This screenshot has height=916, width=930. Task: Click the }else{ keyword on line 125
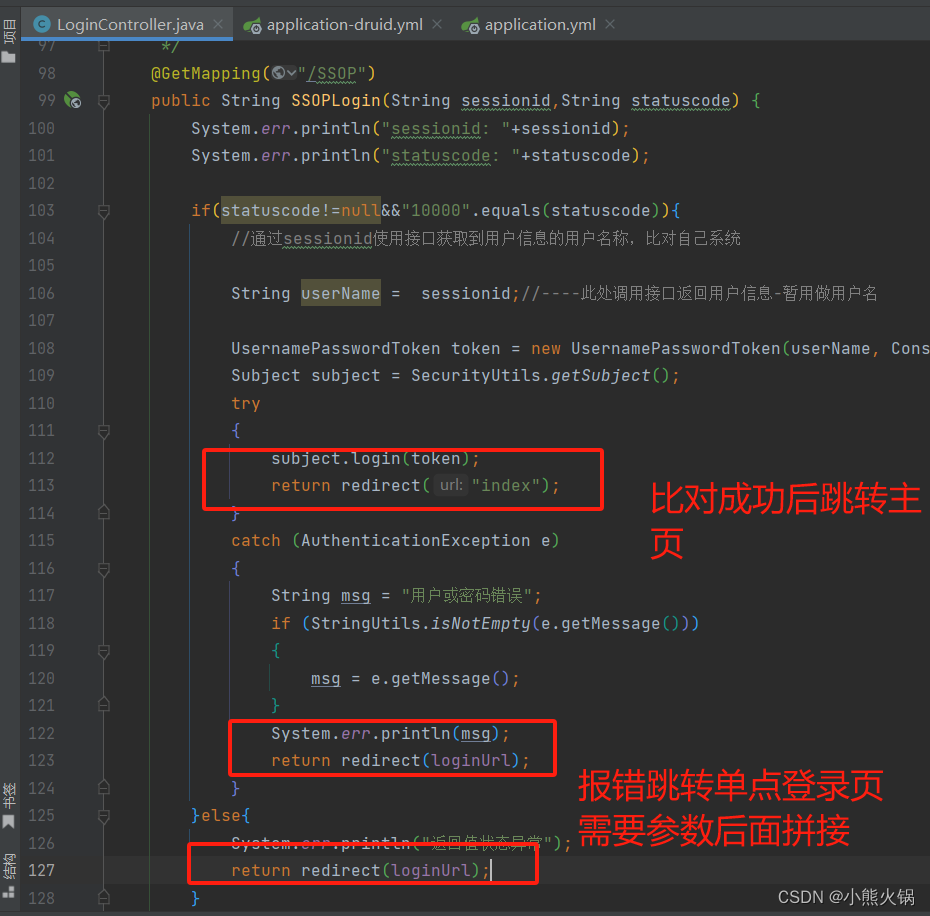coord(221,815)
